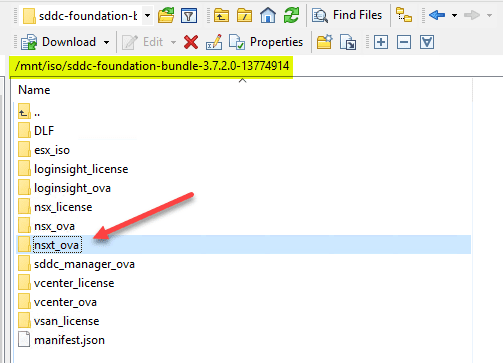This screenshot has width=503, height=363.
Task: Refresh the directory with green arrows icon
Action: pos(291,15)
